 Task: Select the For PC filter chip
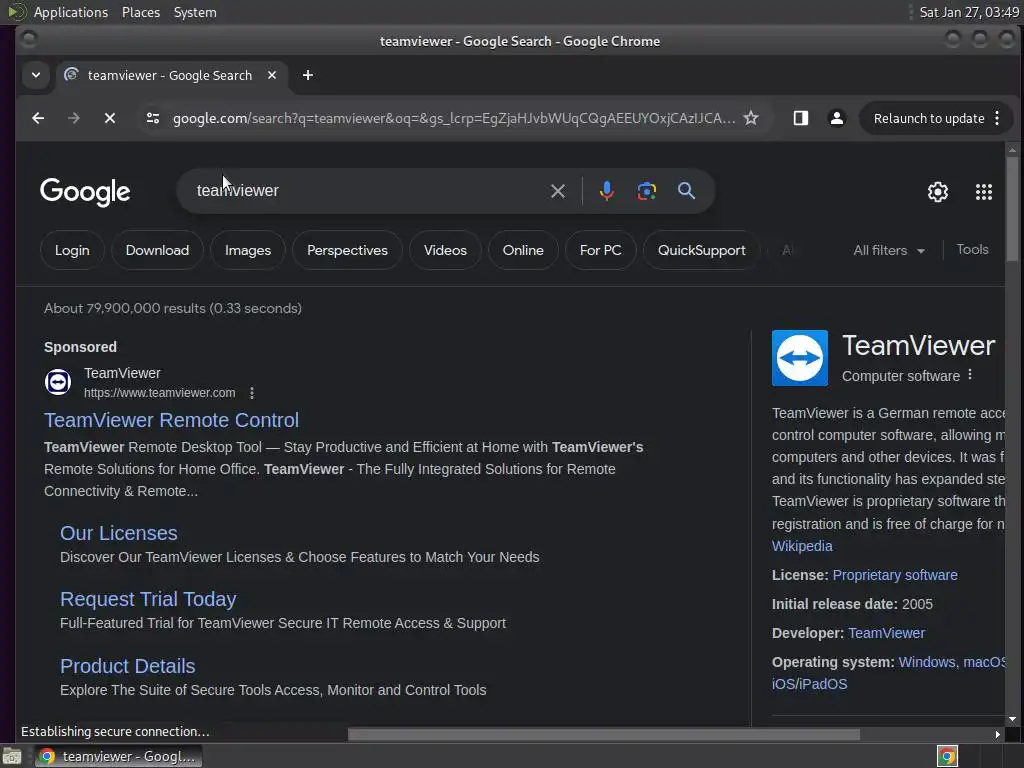click(x=600, y=250)
